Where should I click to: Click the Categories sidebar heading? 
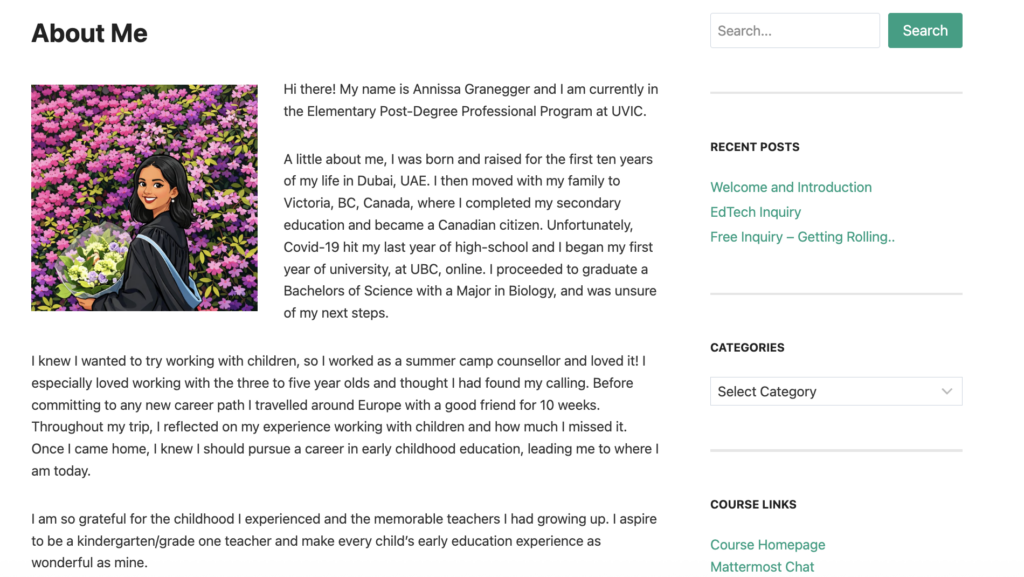[747, 348]
